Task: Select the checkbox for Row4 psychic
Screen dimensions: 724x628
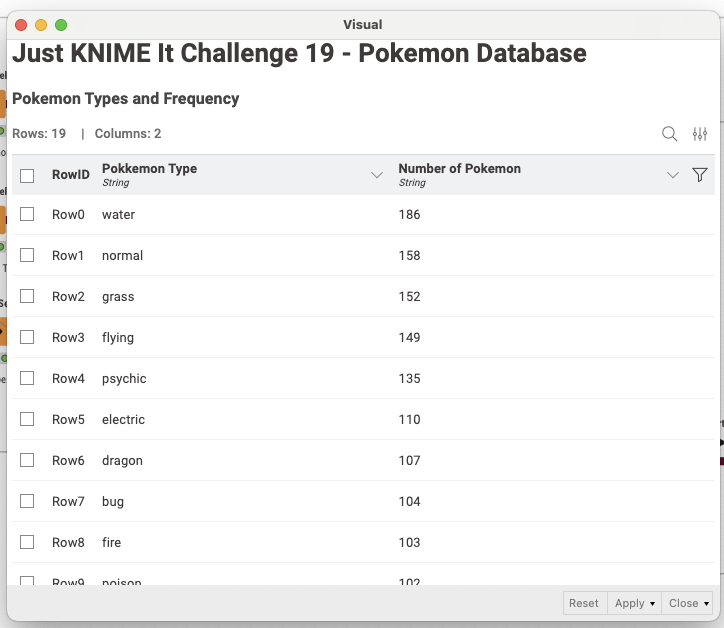Action: pyautogui.click(x=27, y=378)
